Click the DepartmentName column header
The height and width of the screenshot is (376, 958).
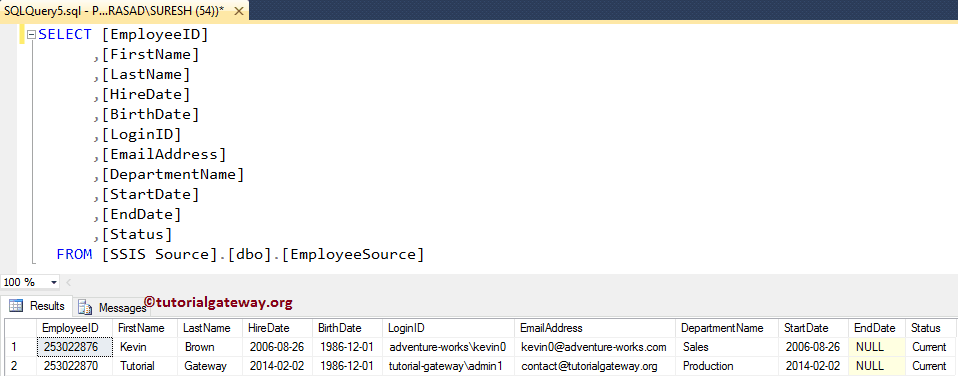pos(727,328)
